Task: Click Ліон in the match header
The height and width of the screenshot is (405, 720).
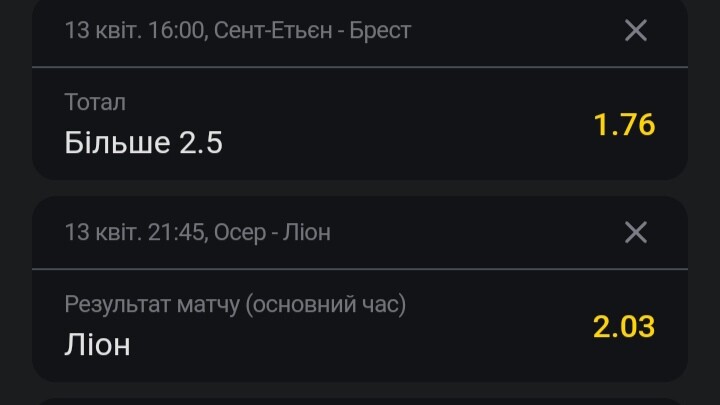Action: click(306, 232)
